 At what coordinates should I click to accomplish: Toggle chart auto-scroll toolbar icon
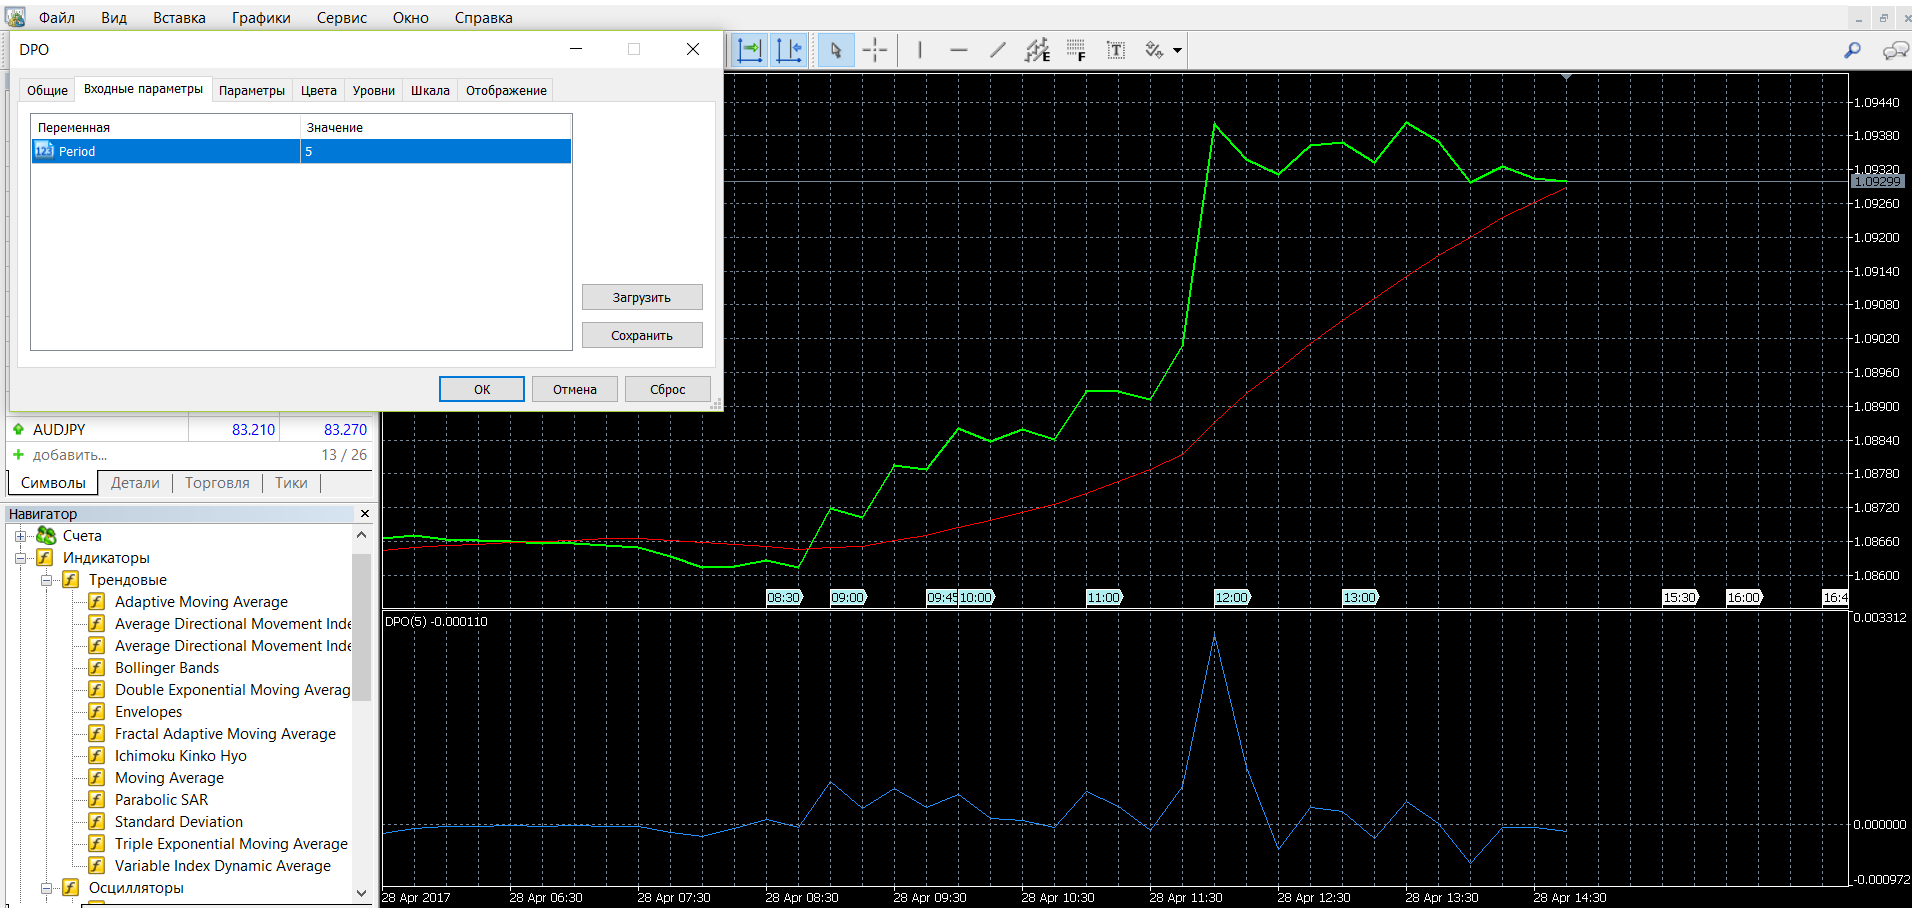coord(750,50)
